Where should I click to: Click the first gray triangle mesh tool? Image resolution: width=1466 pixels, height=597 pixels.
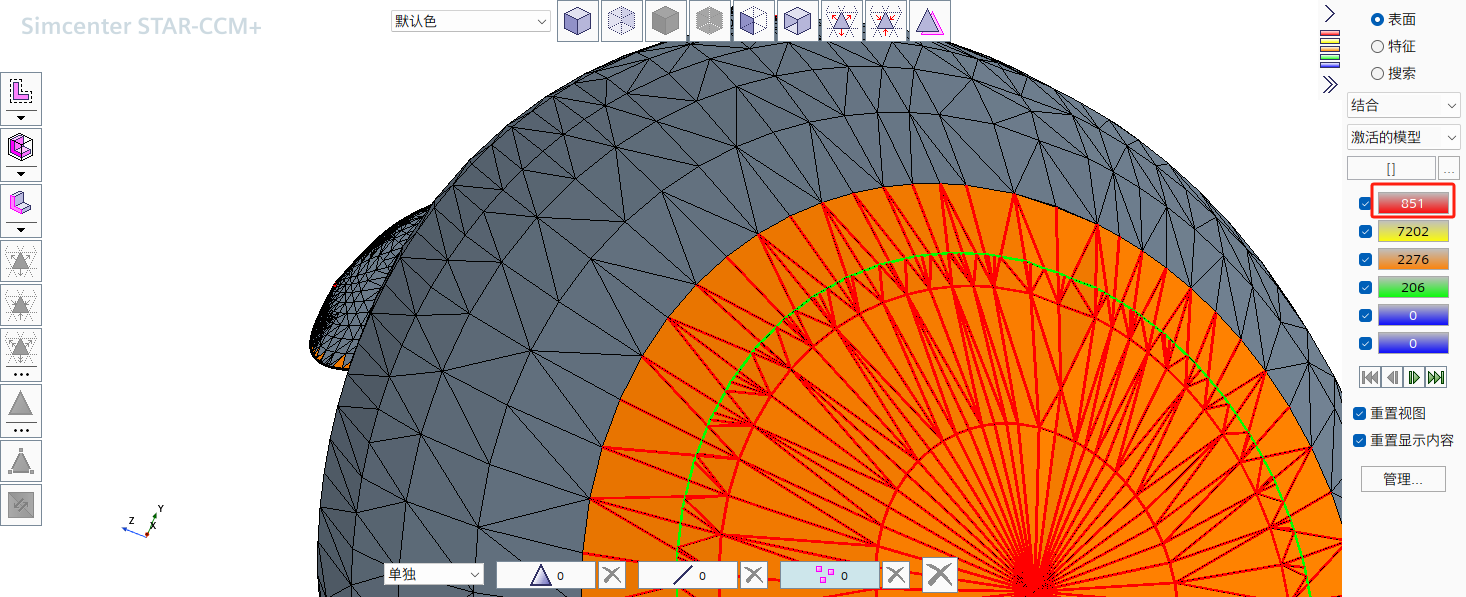(21, 261)
